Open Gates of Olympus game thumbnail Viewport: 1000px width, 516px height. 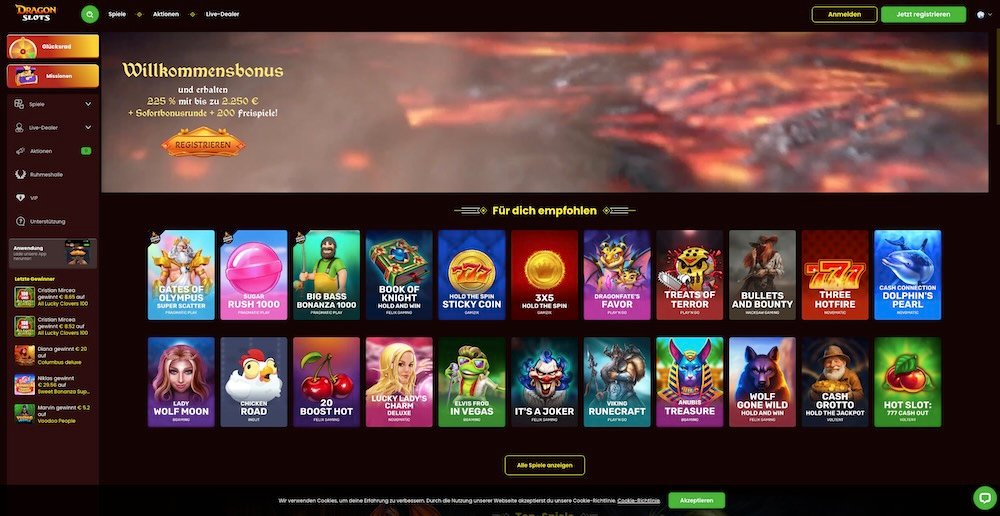point(181,275)
